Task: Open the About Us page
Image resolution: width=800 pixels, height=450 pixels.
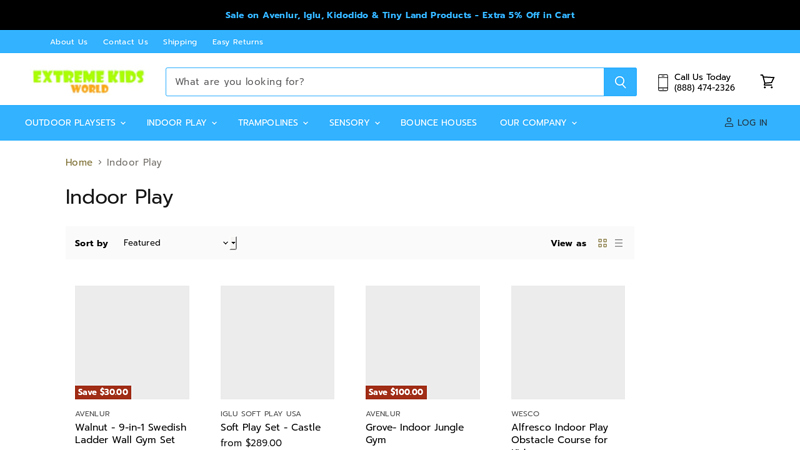Action: click(x=68, y=42)
